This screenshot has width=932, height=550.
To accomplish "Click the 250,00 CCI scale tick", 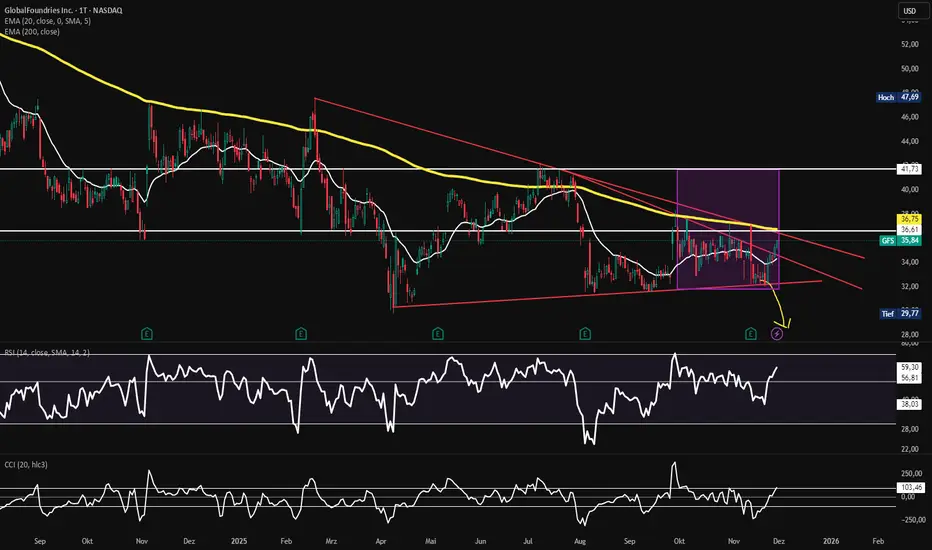I will [x=912, y=474].
